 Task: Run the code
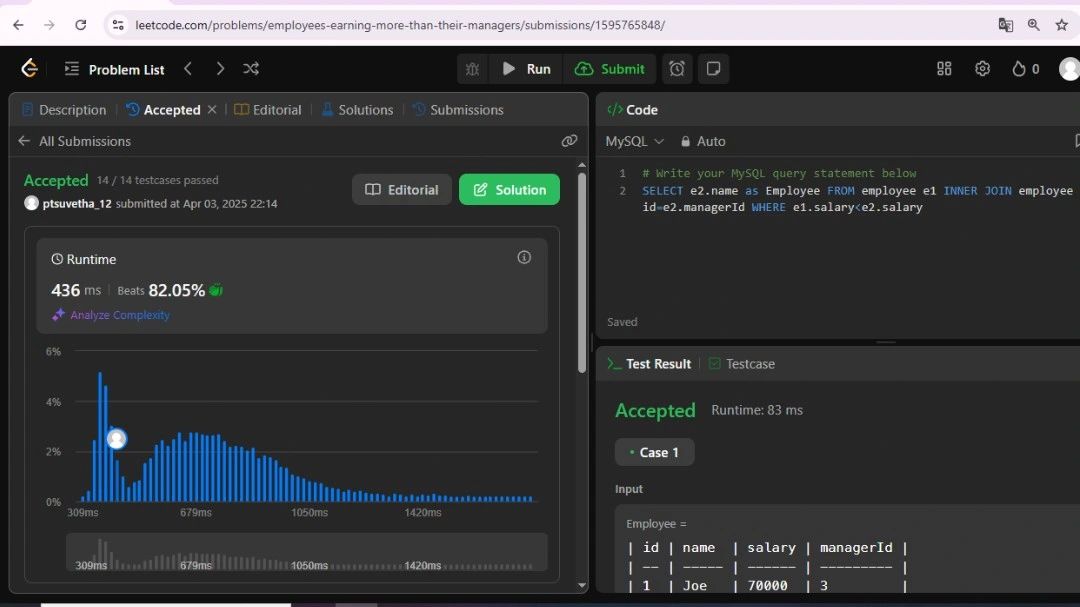click(526, 69)
